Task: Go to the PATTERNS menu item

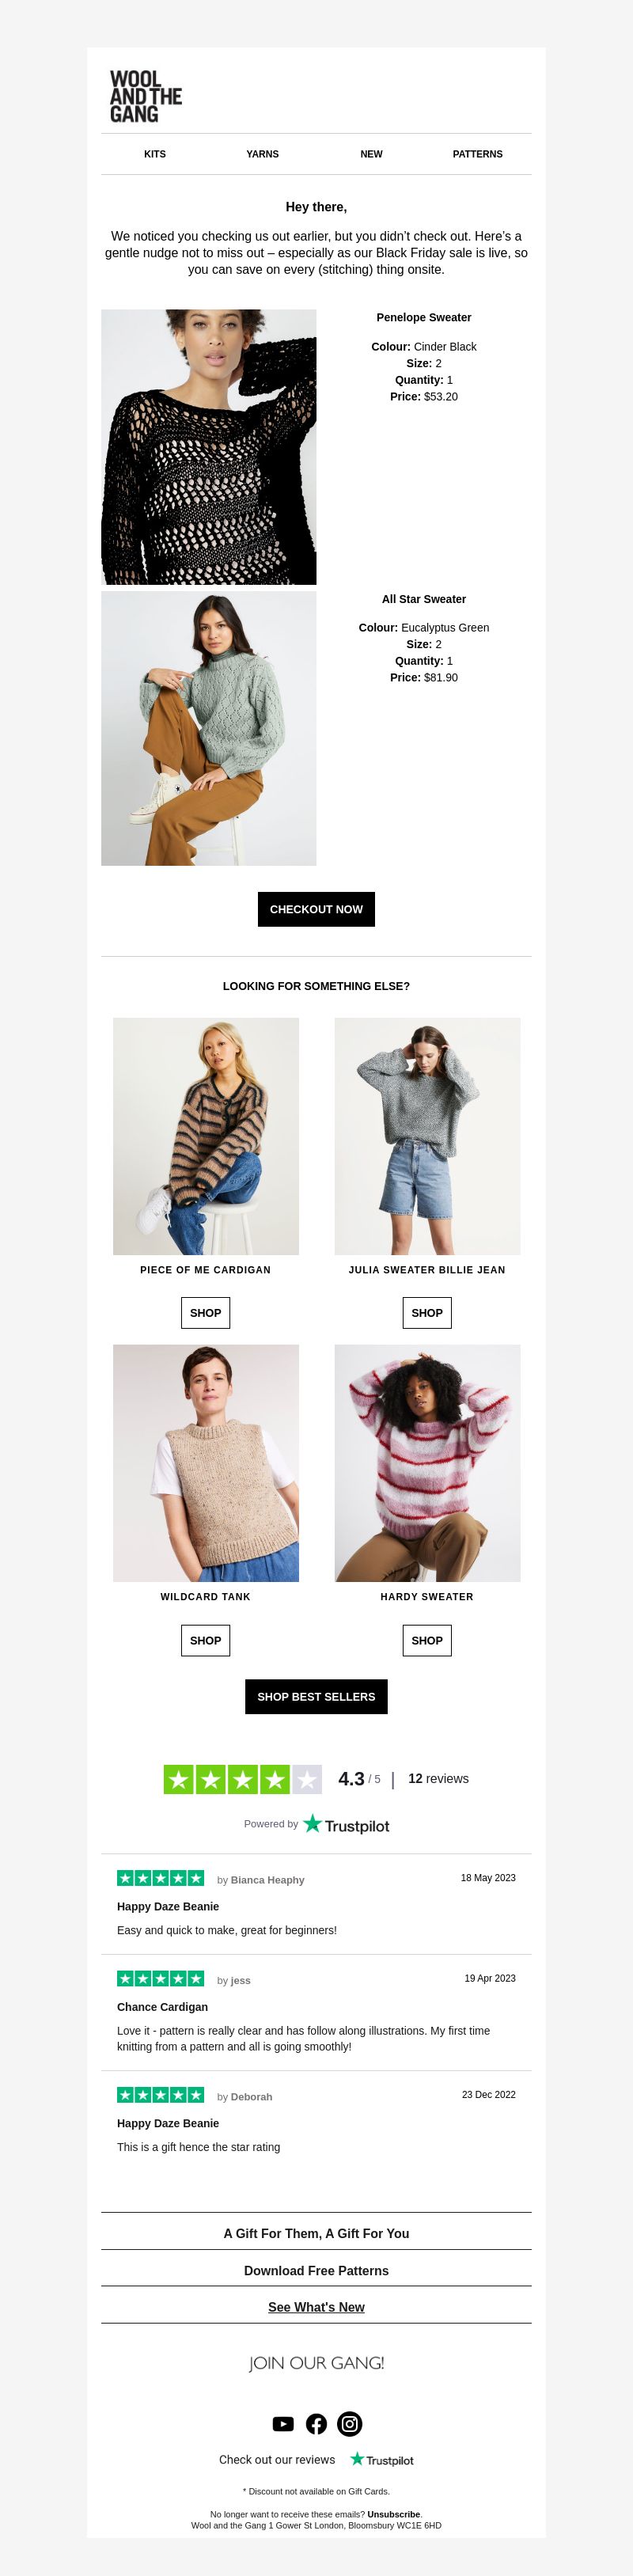Action: pyautogui.click(x=478, y=154)
